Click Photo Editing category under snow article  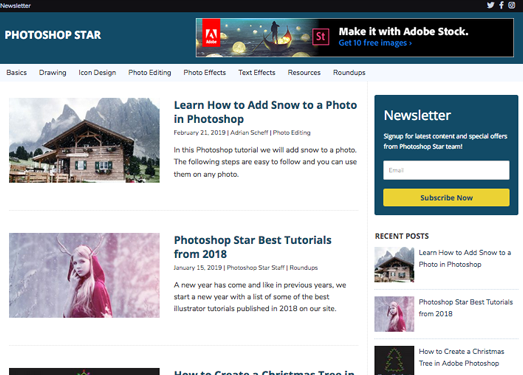[292, 132]
